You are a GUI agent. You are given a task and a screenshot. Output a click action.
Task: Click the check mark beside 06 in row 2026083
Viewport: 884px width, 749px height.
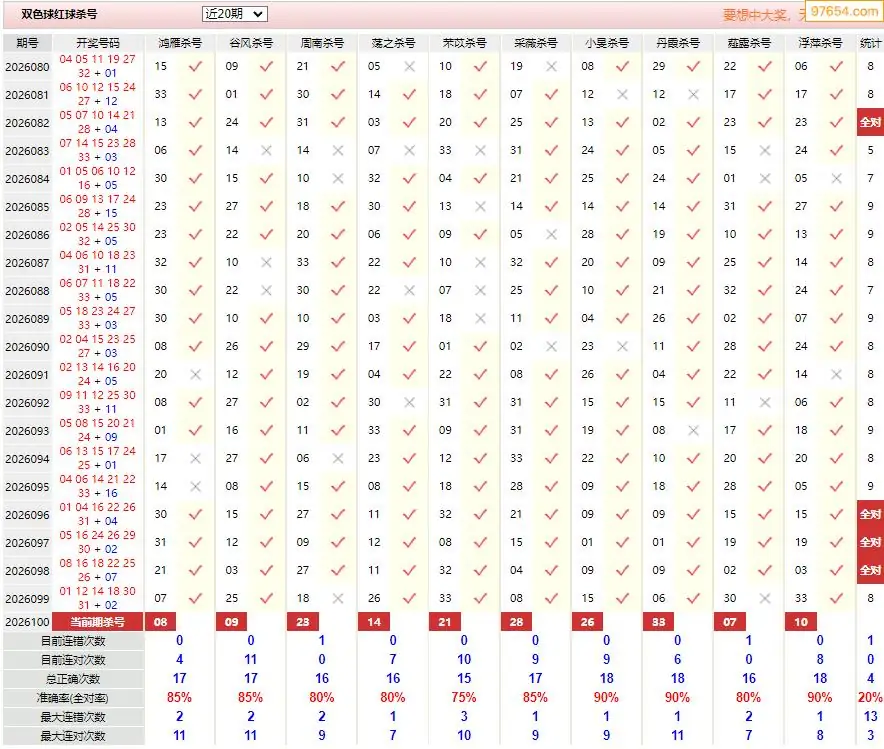pos(196,150)
